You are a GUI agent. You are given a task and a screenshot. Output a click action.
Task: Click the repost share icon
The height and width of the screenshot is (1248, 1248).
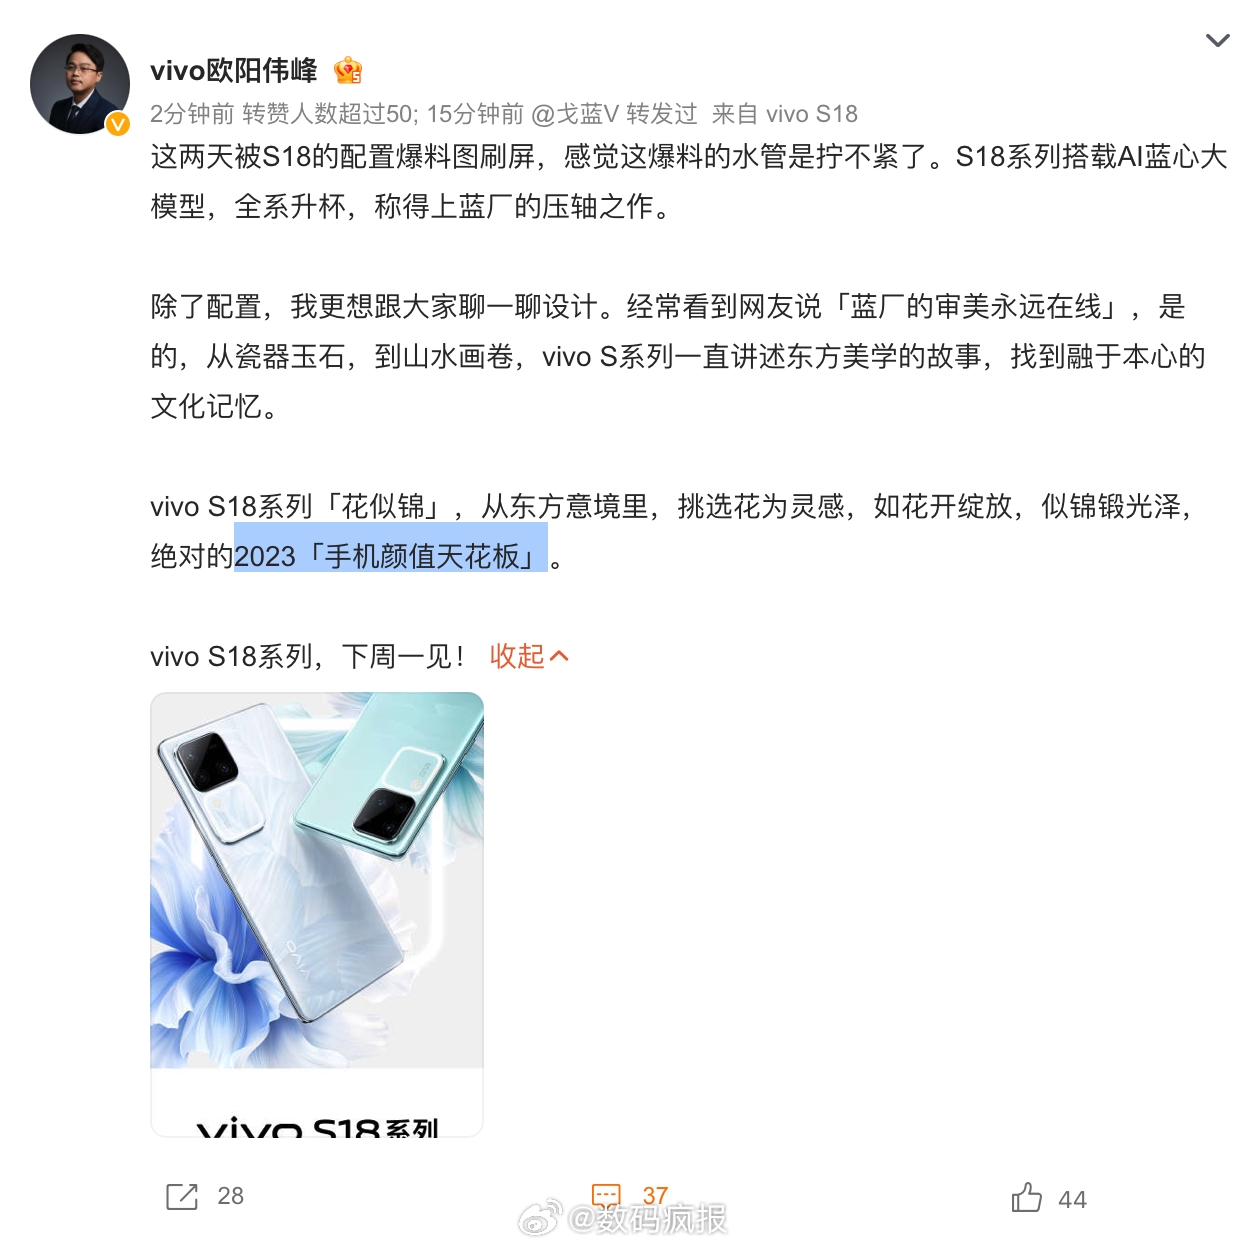(182, 1196)
